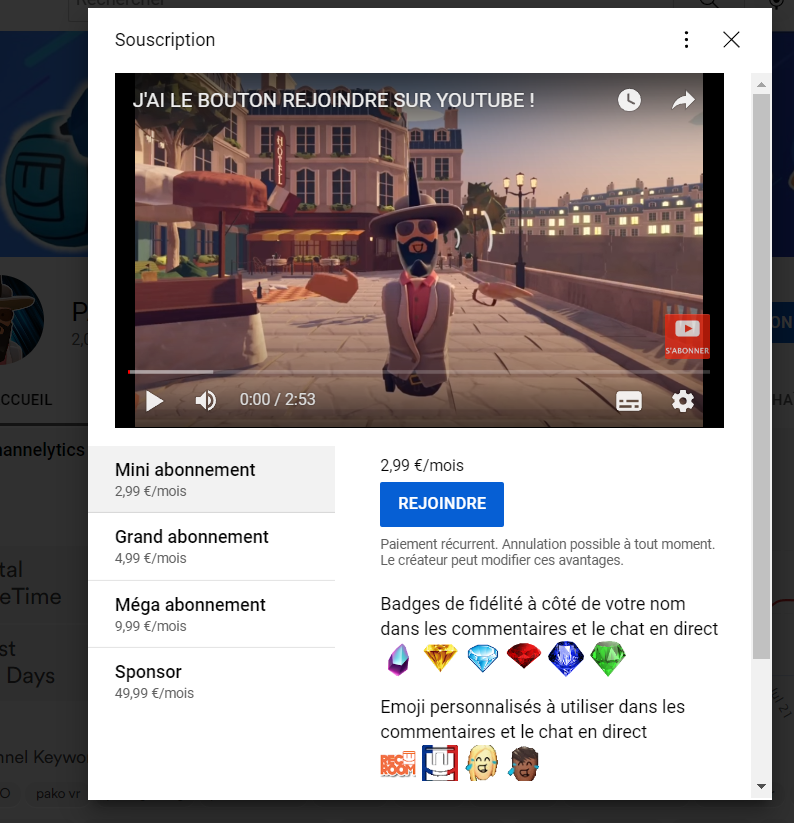Screen dimensions: 794x823
Task: Click the video title text link
Action: [334, 100]
